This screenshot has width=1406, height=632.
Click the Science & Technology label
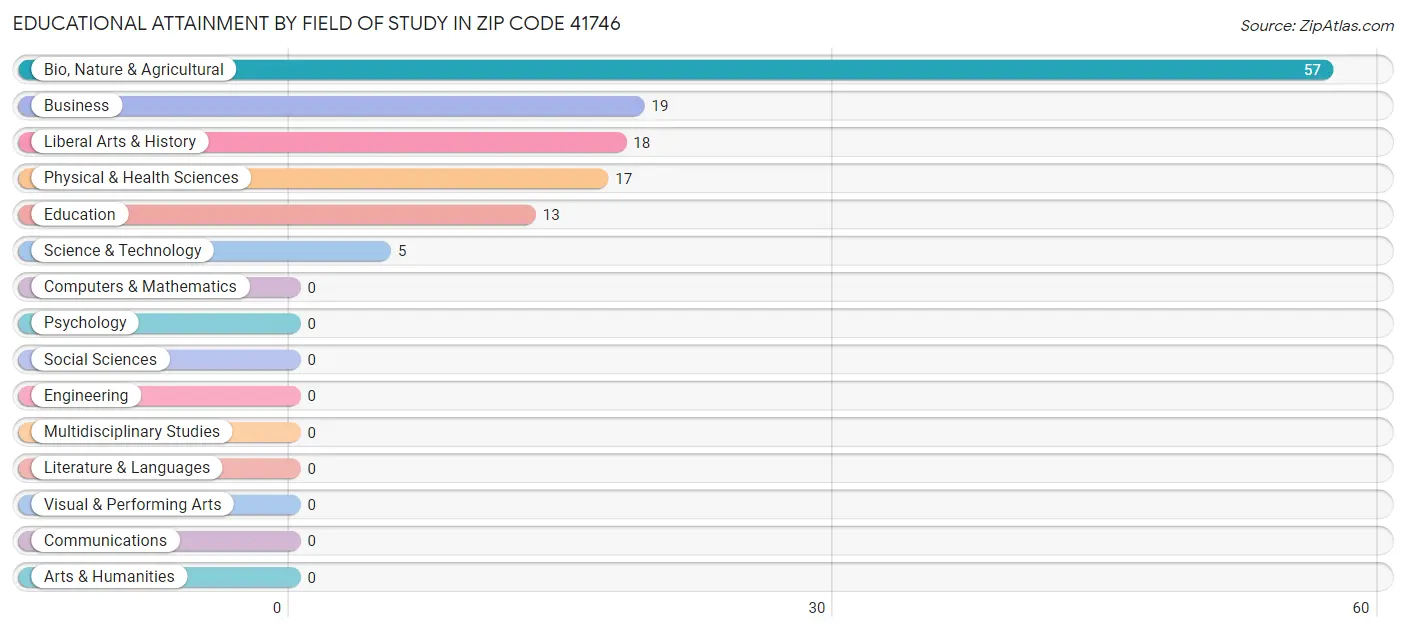tap(123, 251)
